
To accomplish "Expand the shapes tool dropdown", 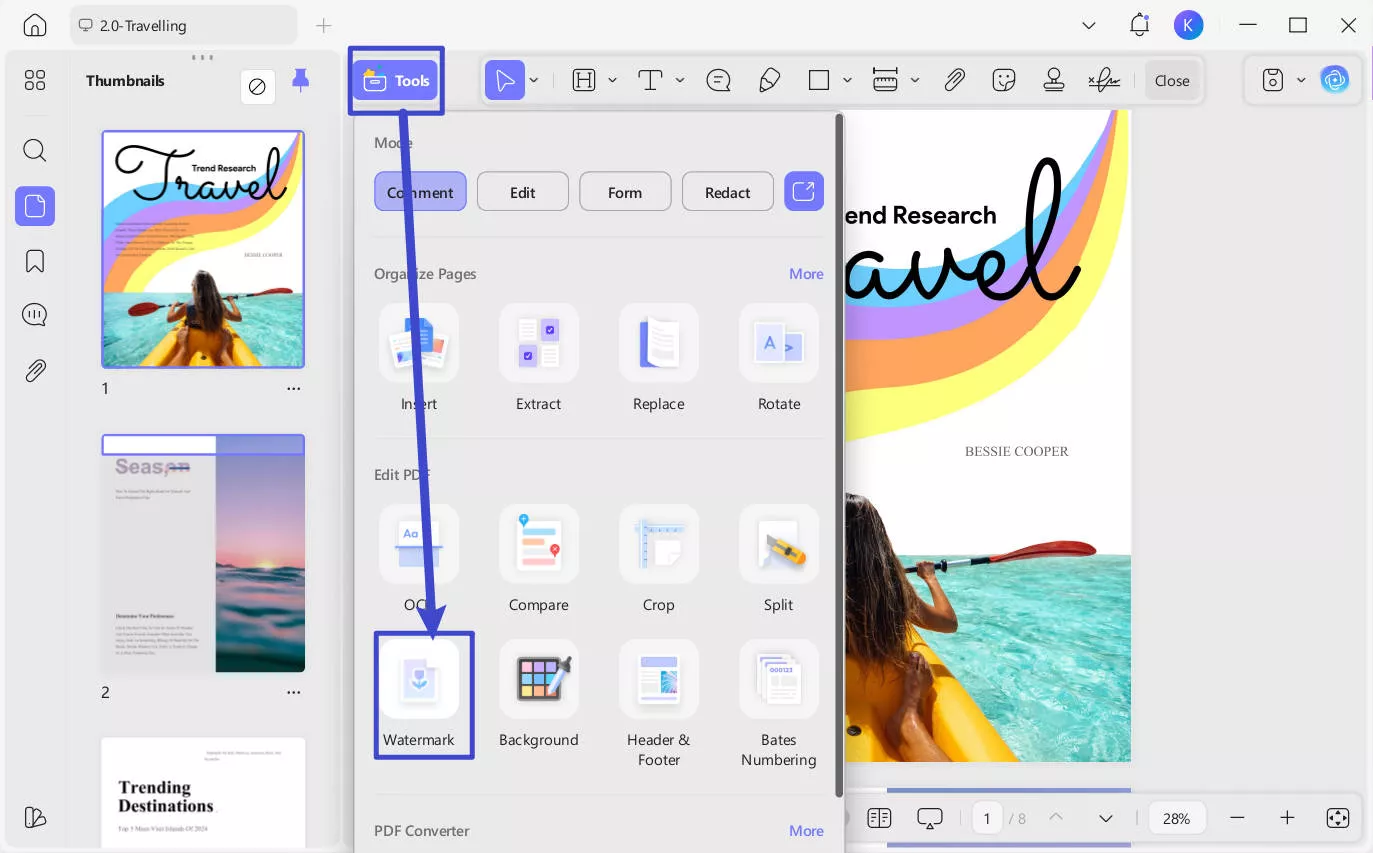I will point(847,80).
